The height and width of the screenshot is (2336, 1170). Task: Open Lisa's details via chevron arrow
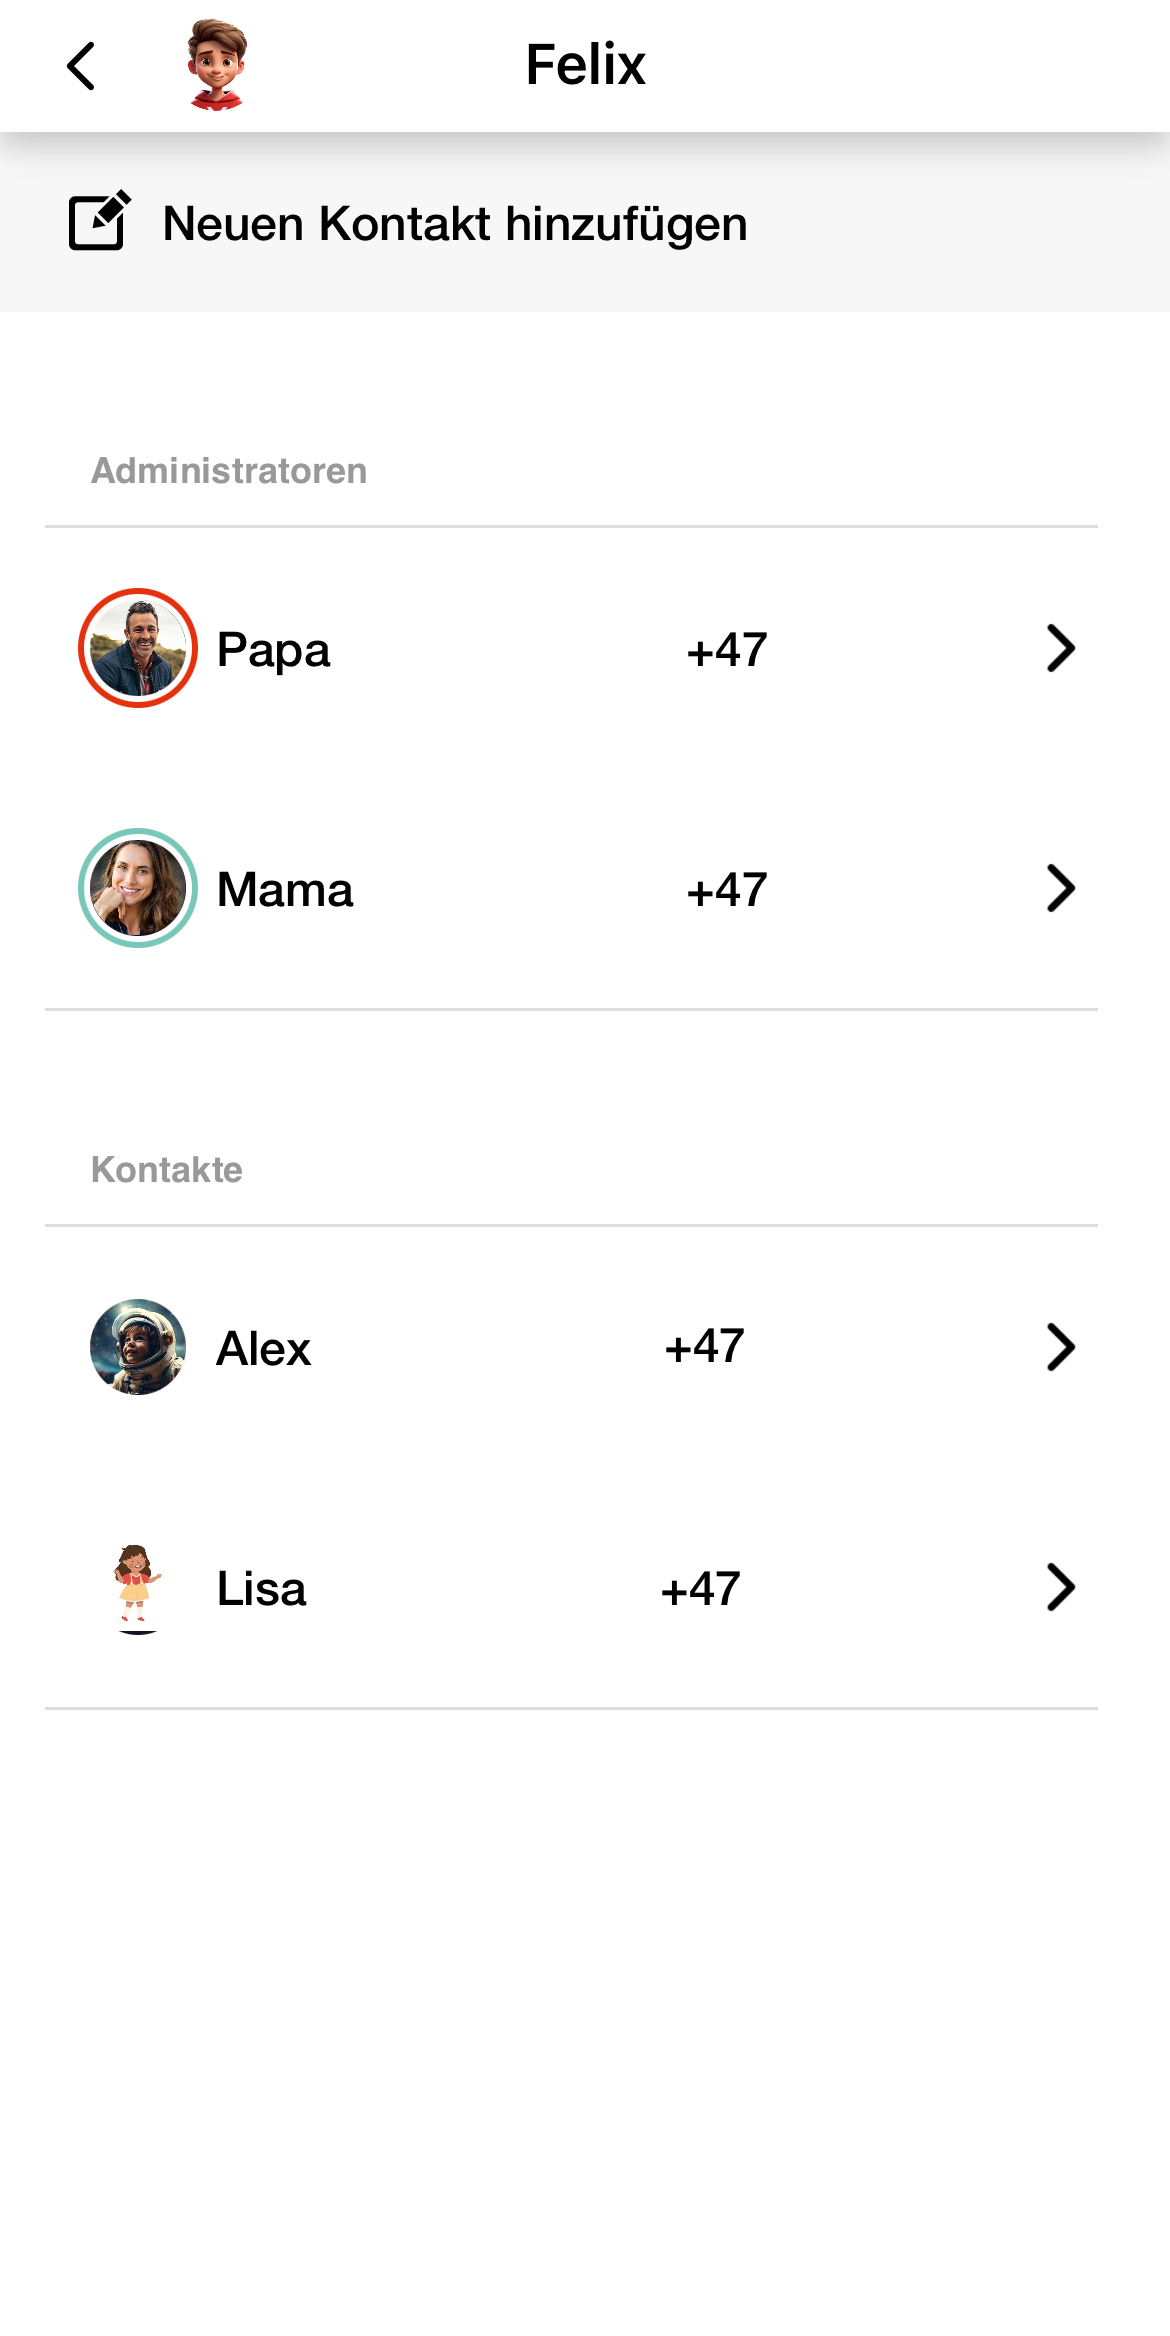(1060, 1587)
